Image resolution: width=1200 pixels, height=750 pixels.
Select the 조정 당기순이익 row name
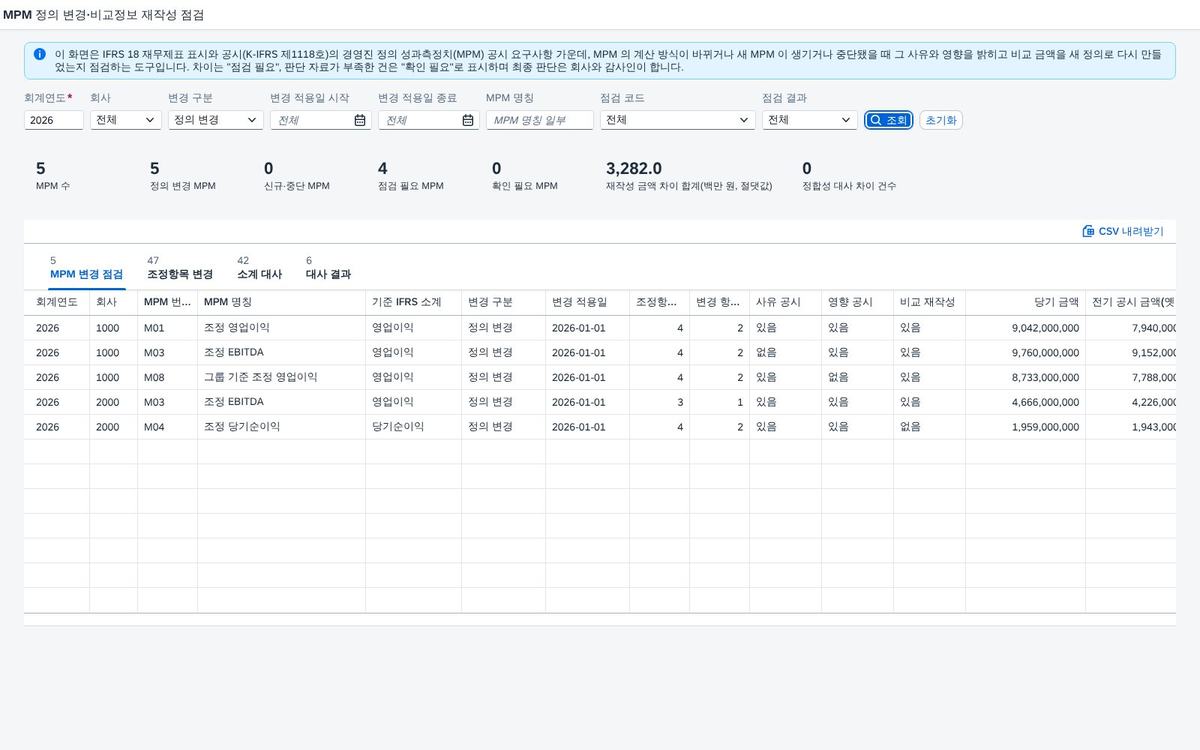point(242,426)
